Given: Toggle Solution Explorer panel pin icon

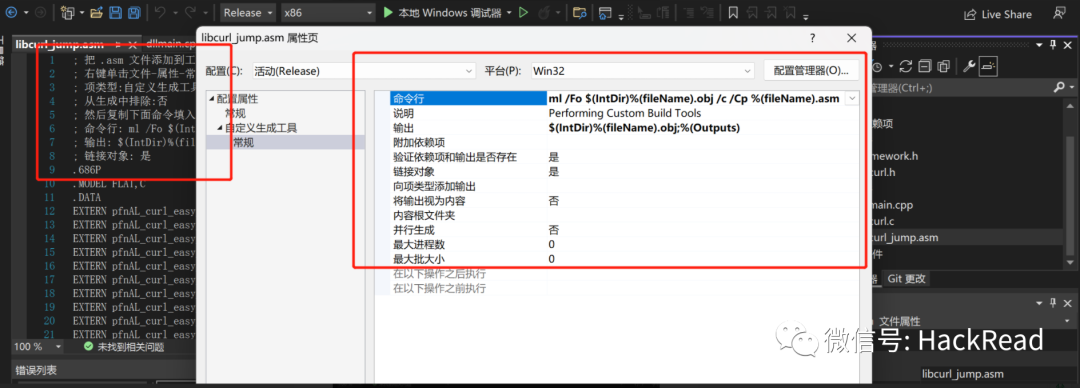Looking at the screenshot, I should pos(1052,45).
